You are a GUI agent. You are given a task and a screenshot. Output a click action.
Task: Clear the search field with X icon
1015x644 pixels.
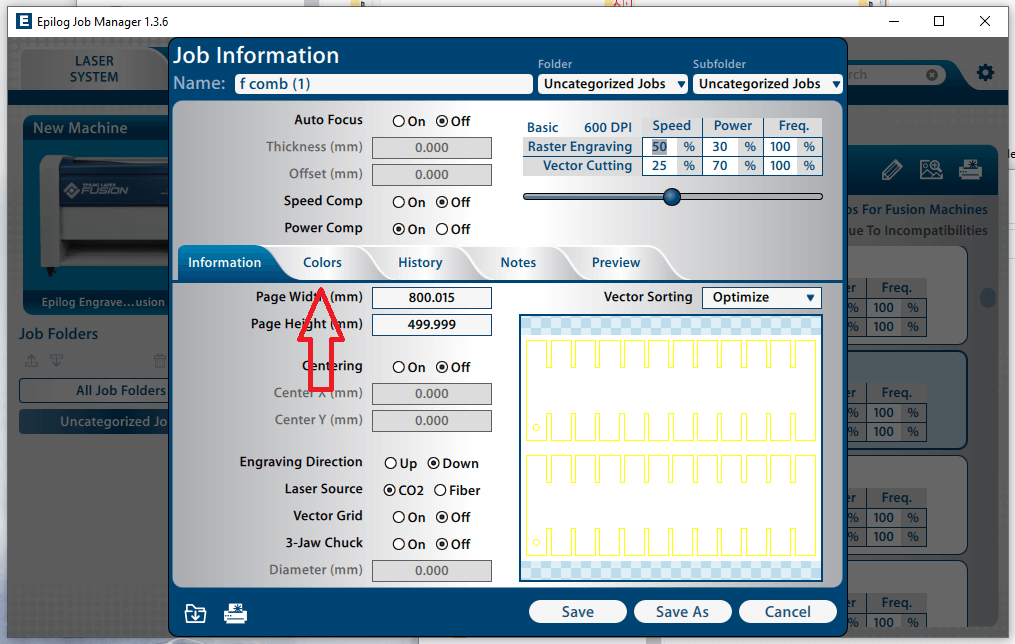(931, 75)
